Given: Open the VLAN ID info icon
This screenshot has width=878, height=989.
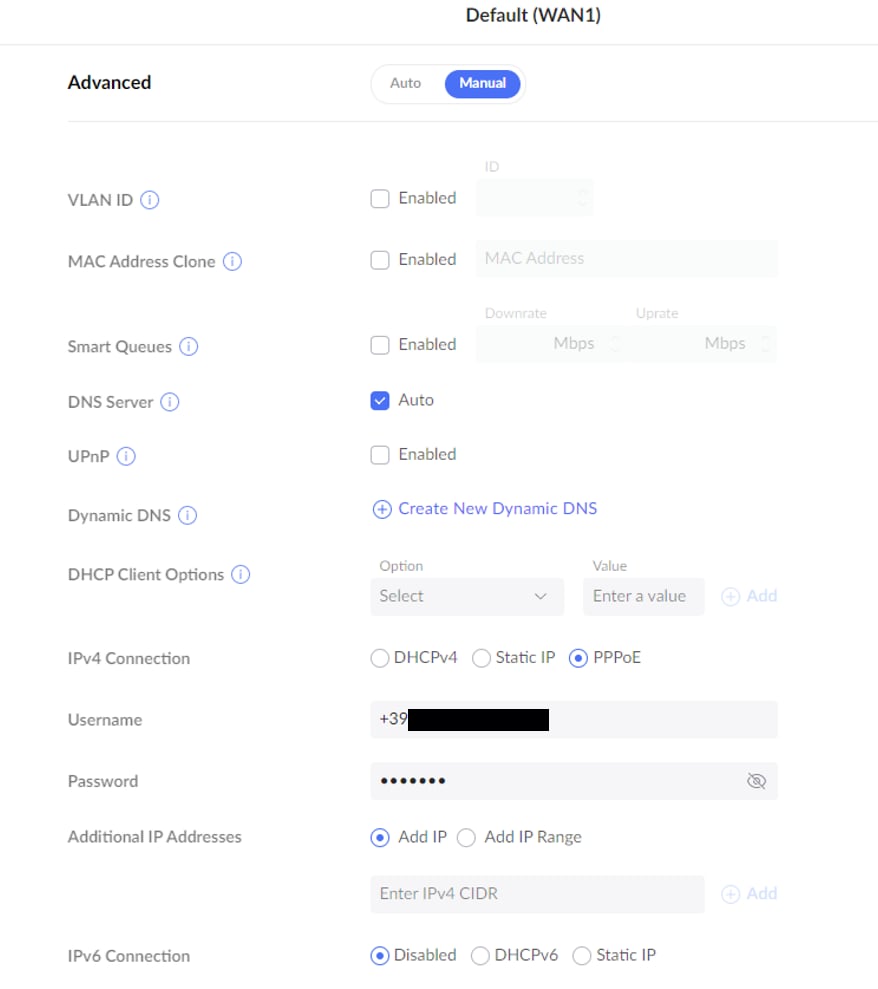Looking at the screenshot, I should click(x=149, y=200).
